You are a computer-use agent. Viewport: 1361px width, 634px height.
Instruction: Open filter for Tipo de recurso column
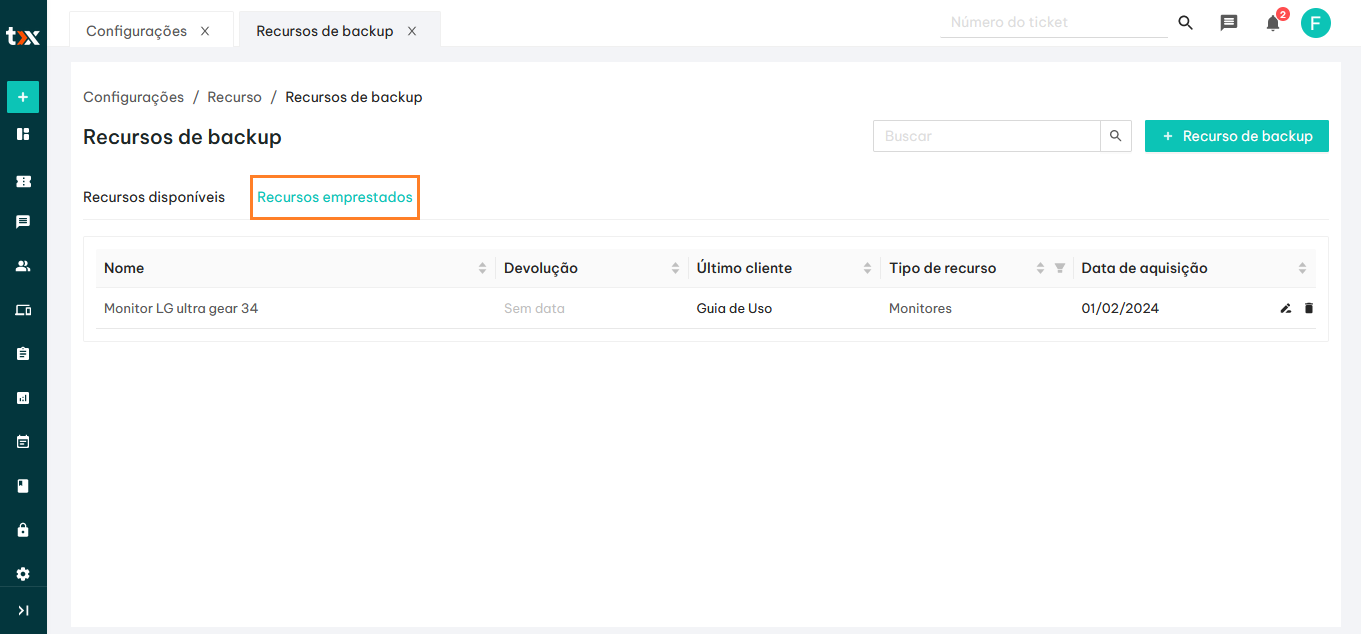click(1060, 268)
